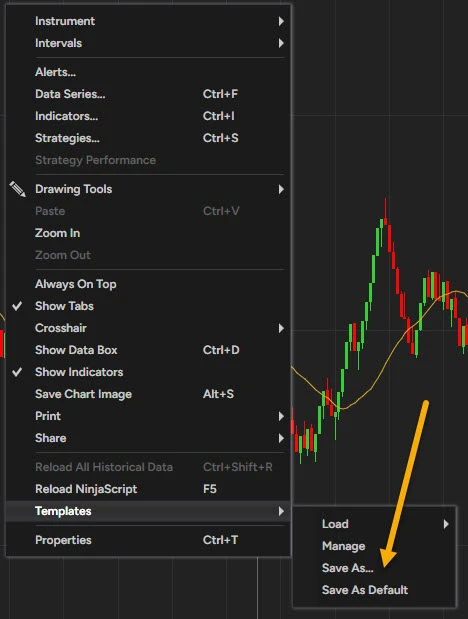Screen dimensions: 468x619
Task: Click the pencil icon beside Drawing Tools
Action: click(x=17, y=189)
